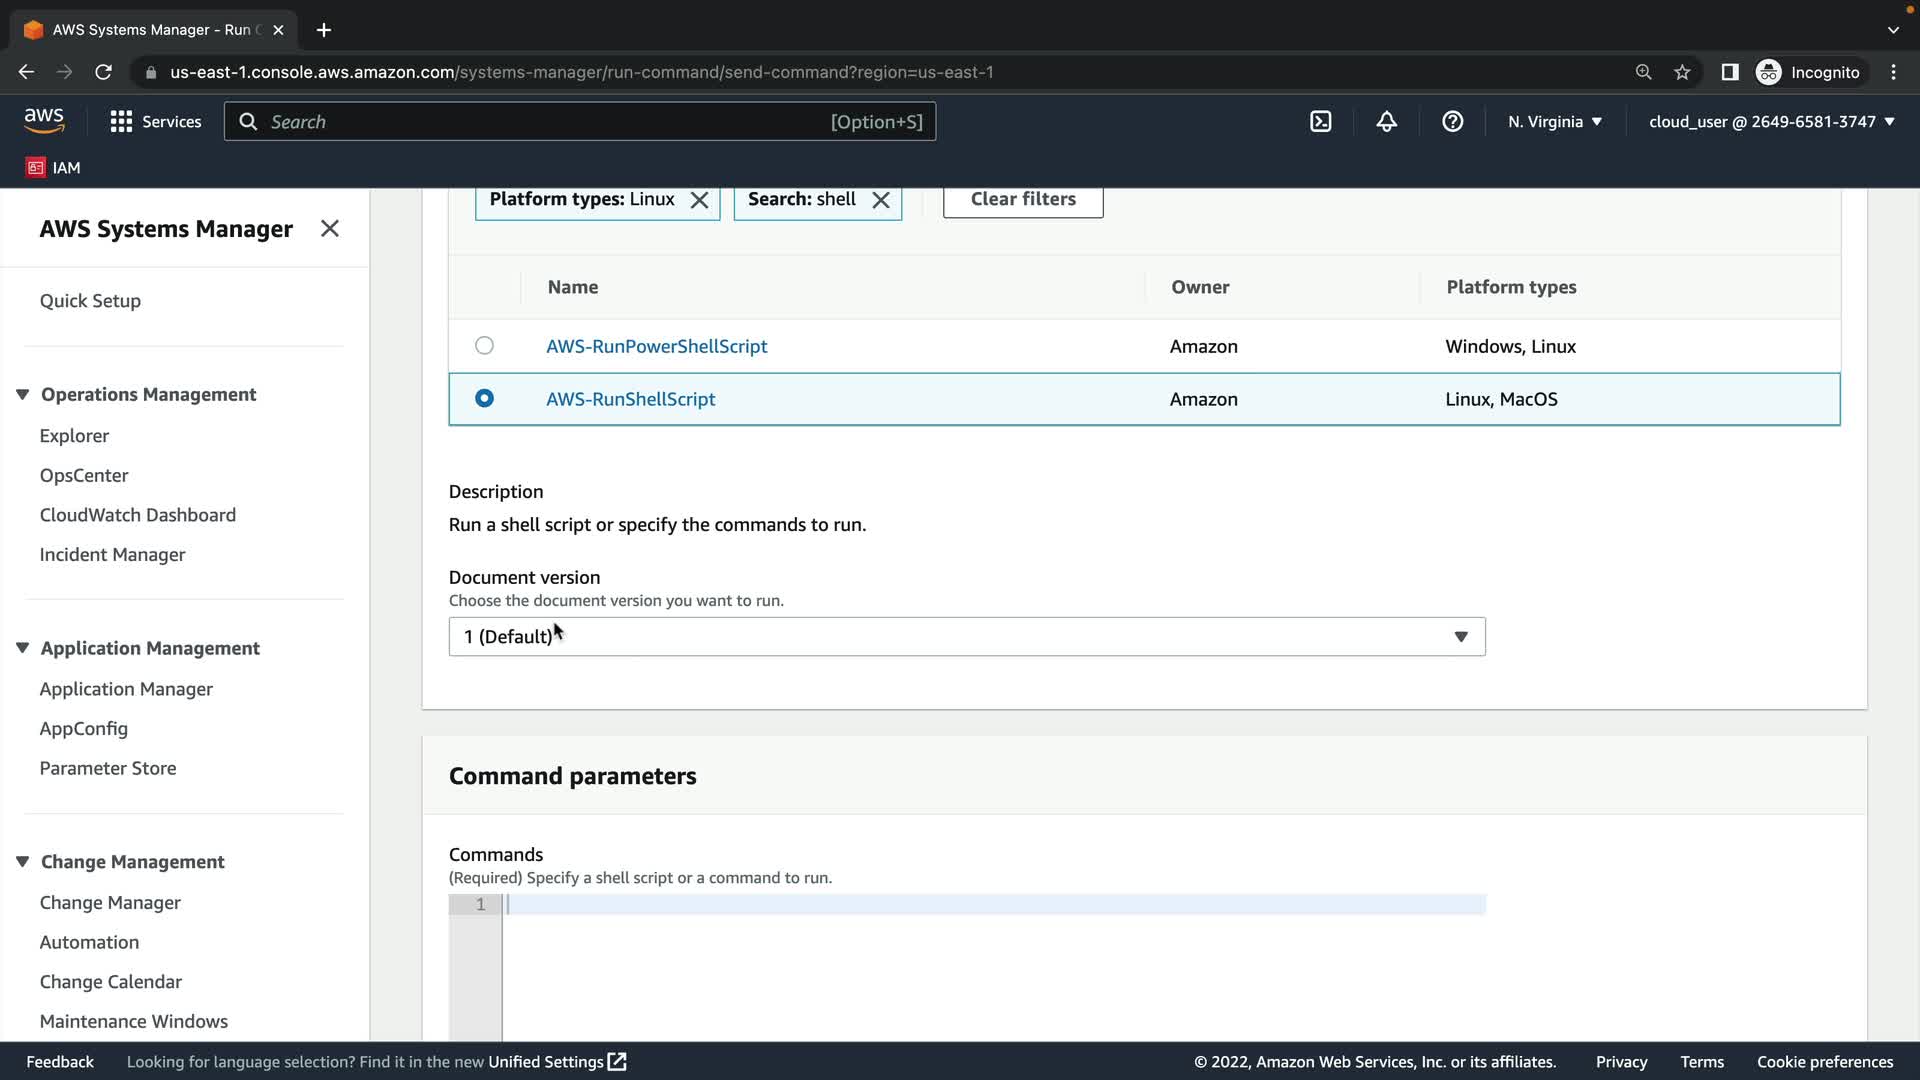Open the Services grid menu
The width and height of the screenshot is (1920, 1080).
(x=155, y=122)
